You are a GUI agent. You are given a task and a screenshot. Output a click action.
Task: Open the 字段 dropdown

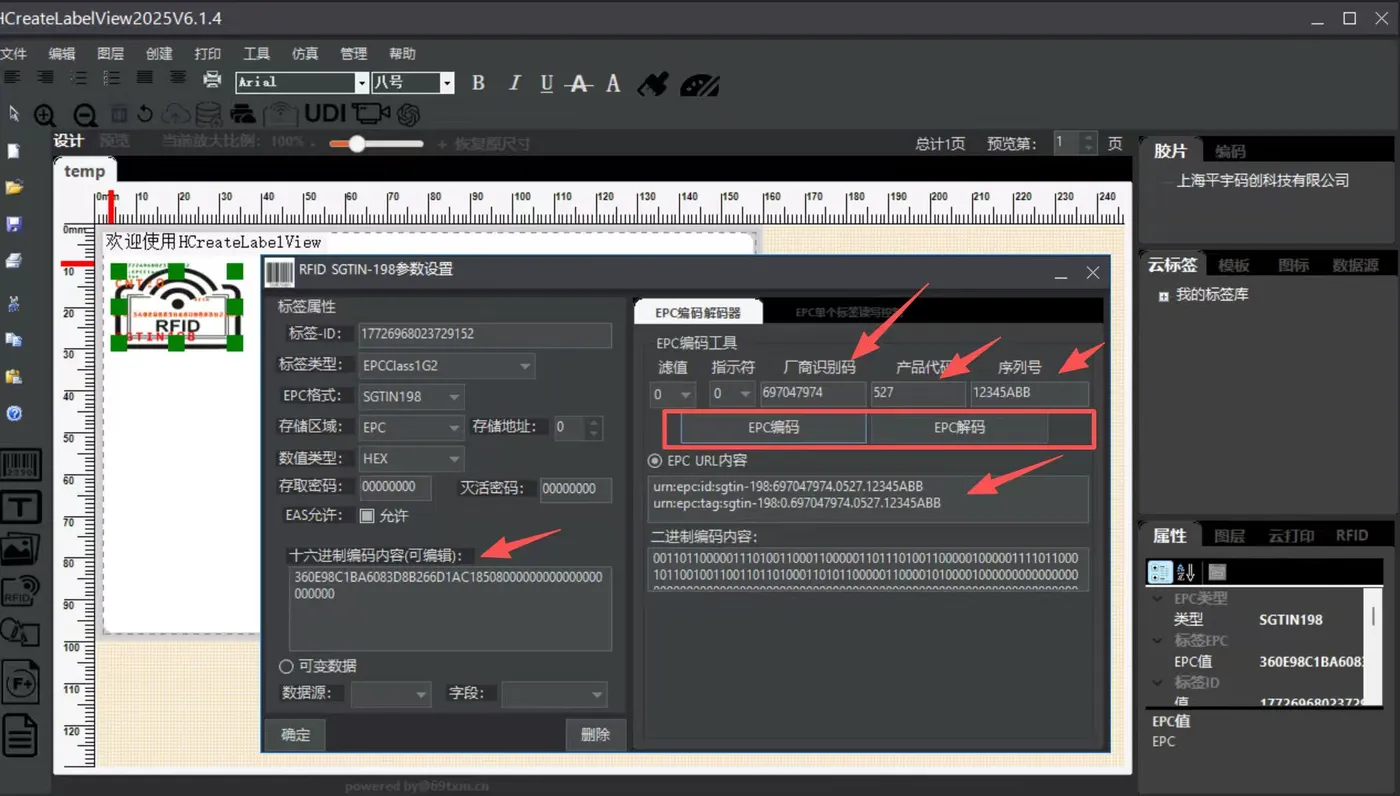click(x=554, y=693)
